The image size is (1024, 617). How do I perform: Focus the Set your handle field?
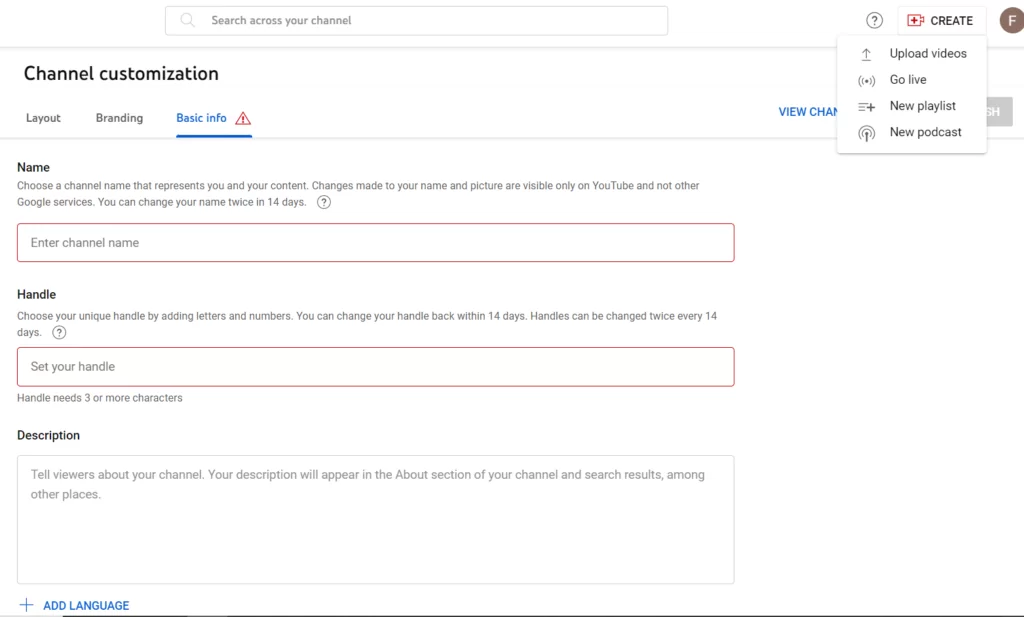tap(376, 367)
